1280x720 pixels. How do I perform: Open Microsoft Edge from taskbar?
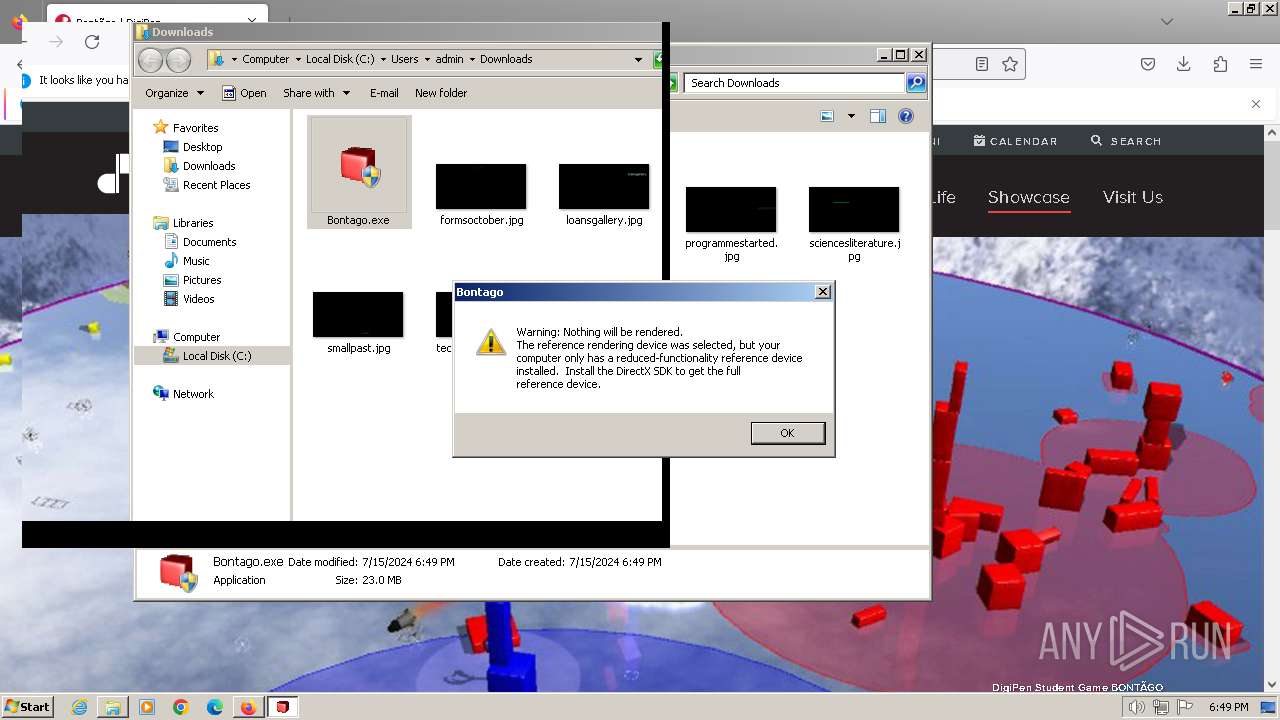pyautogui.click(x=215, y=707)
